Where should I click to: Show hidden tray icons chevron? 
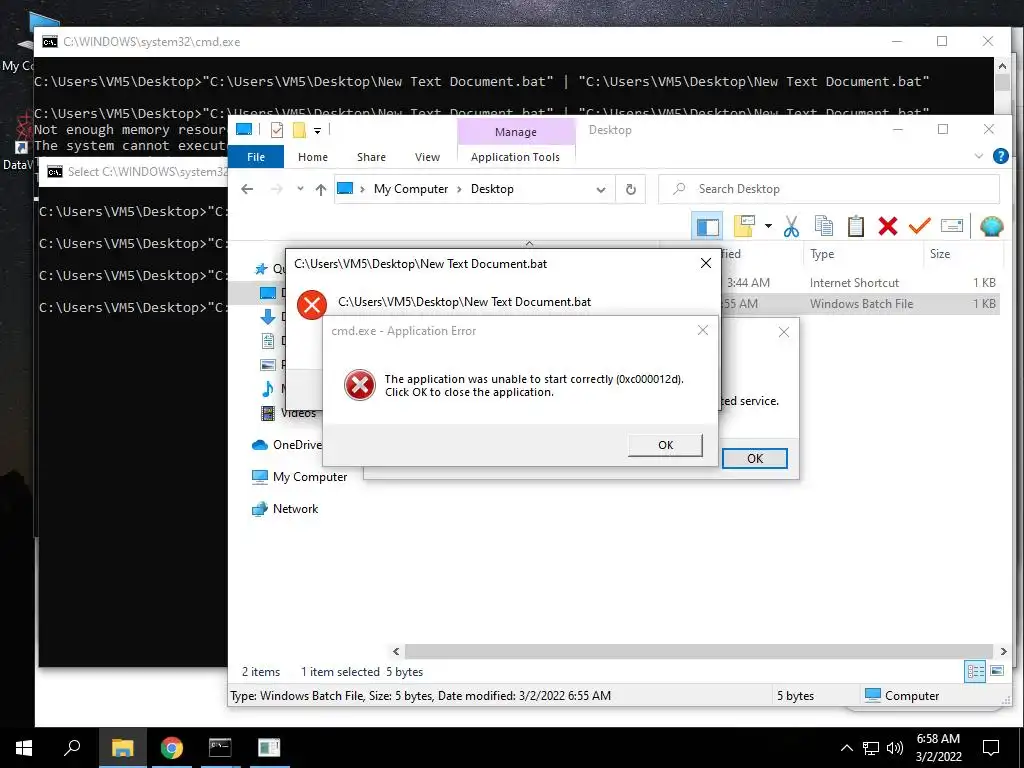coord(846,748)
